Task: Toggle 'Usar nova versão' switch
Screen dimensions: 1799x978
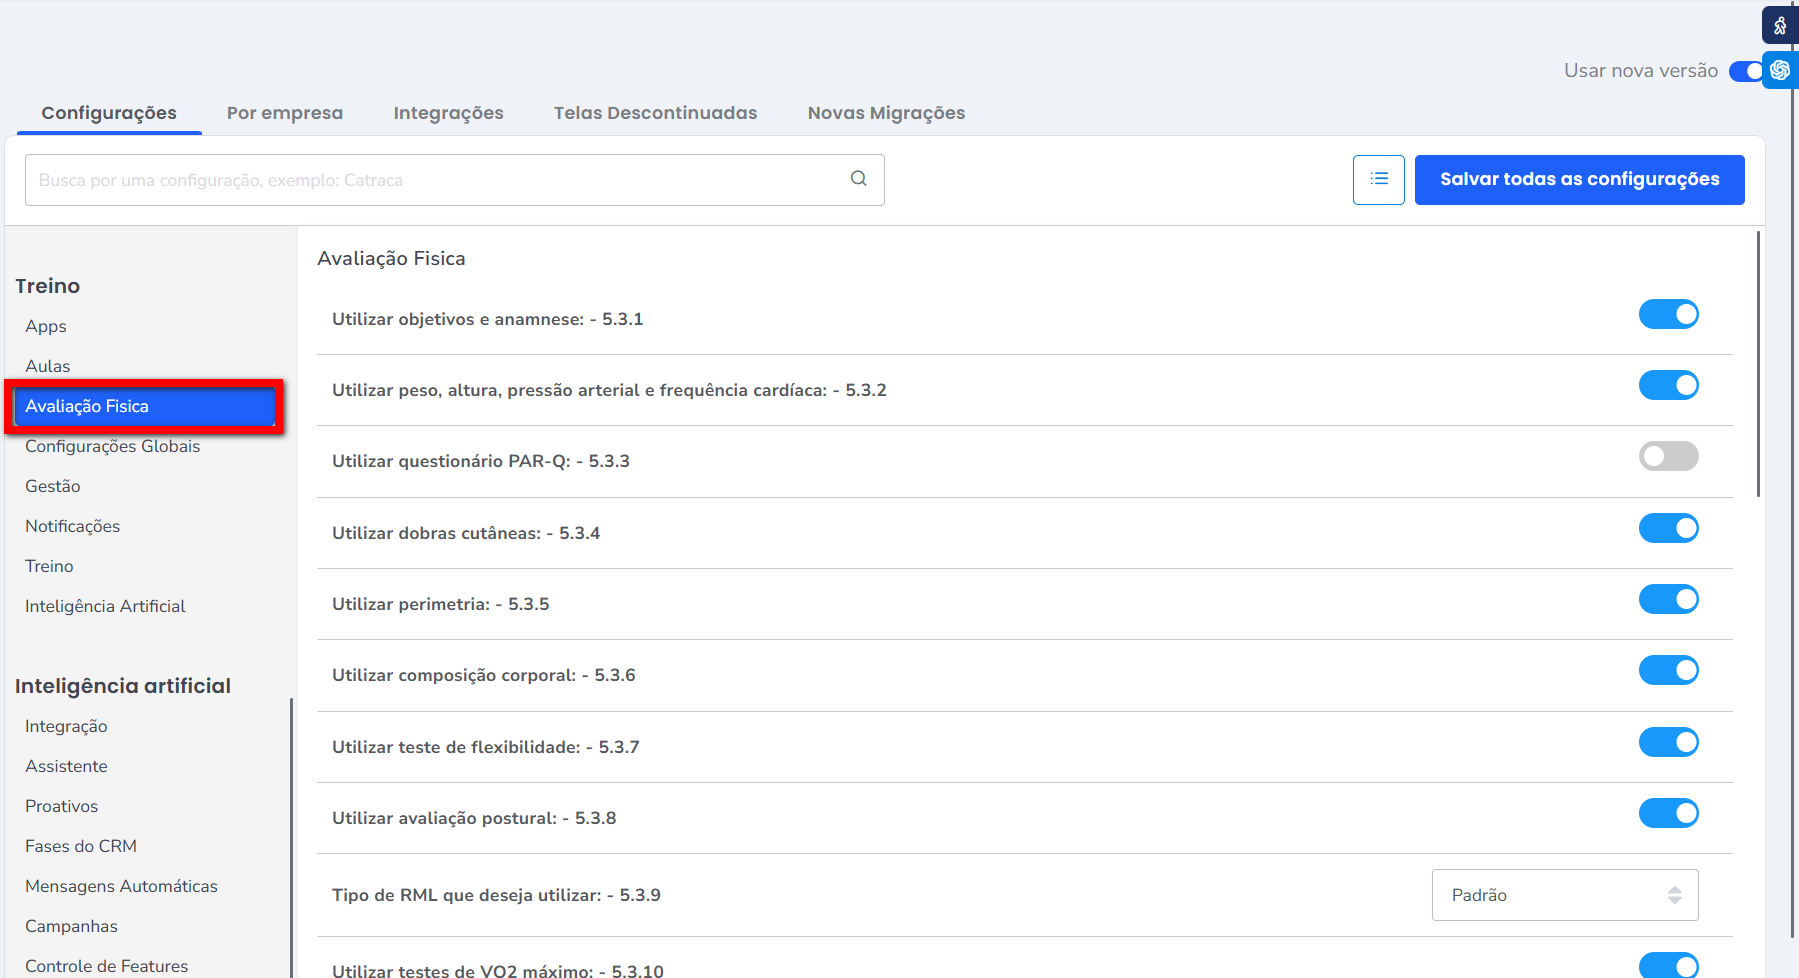Action: 1746,71
